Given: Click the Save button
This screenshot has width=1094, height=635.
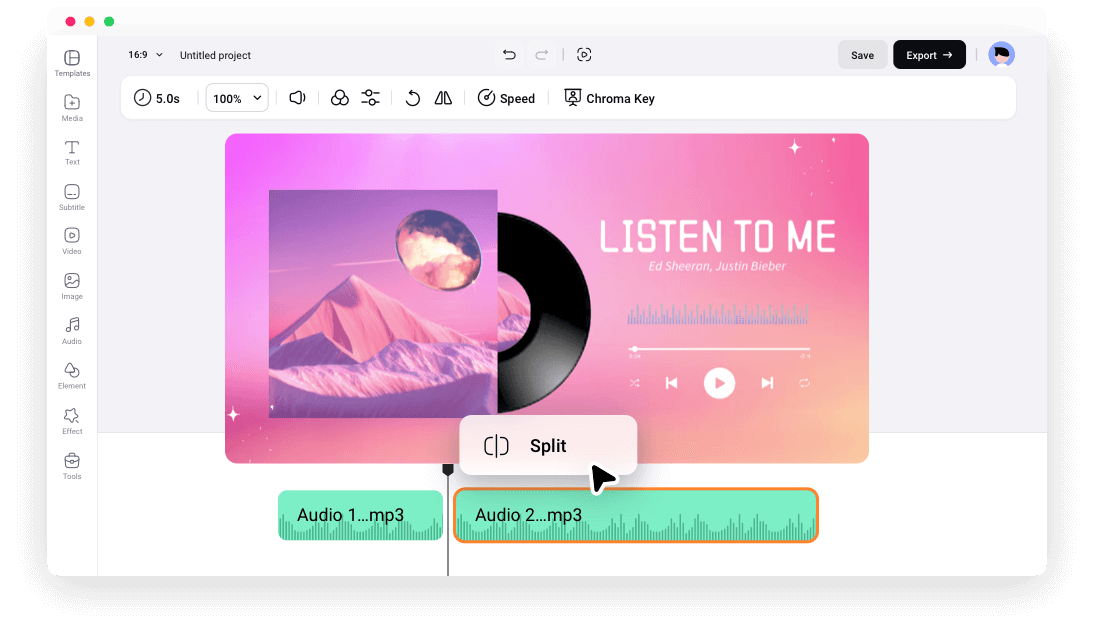Looking at the screenshot, I should pyautogui.click(x=862, y=55).
